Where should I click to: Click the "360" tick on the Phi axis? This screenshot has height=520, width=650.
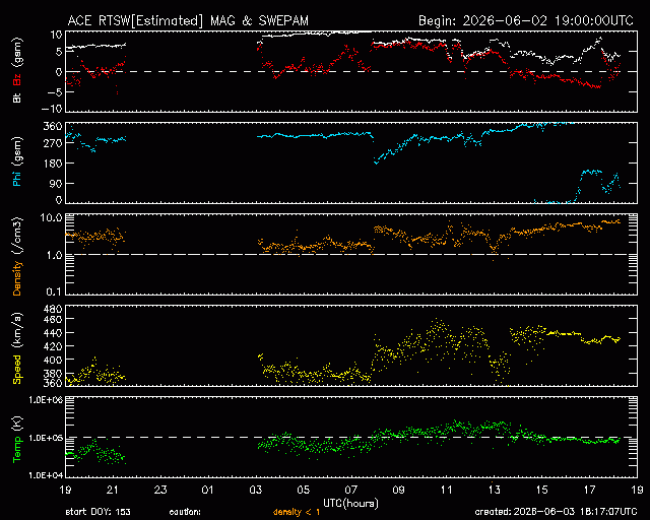(x=54, y=126)
